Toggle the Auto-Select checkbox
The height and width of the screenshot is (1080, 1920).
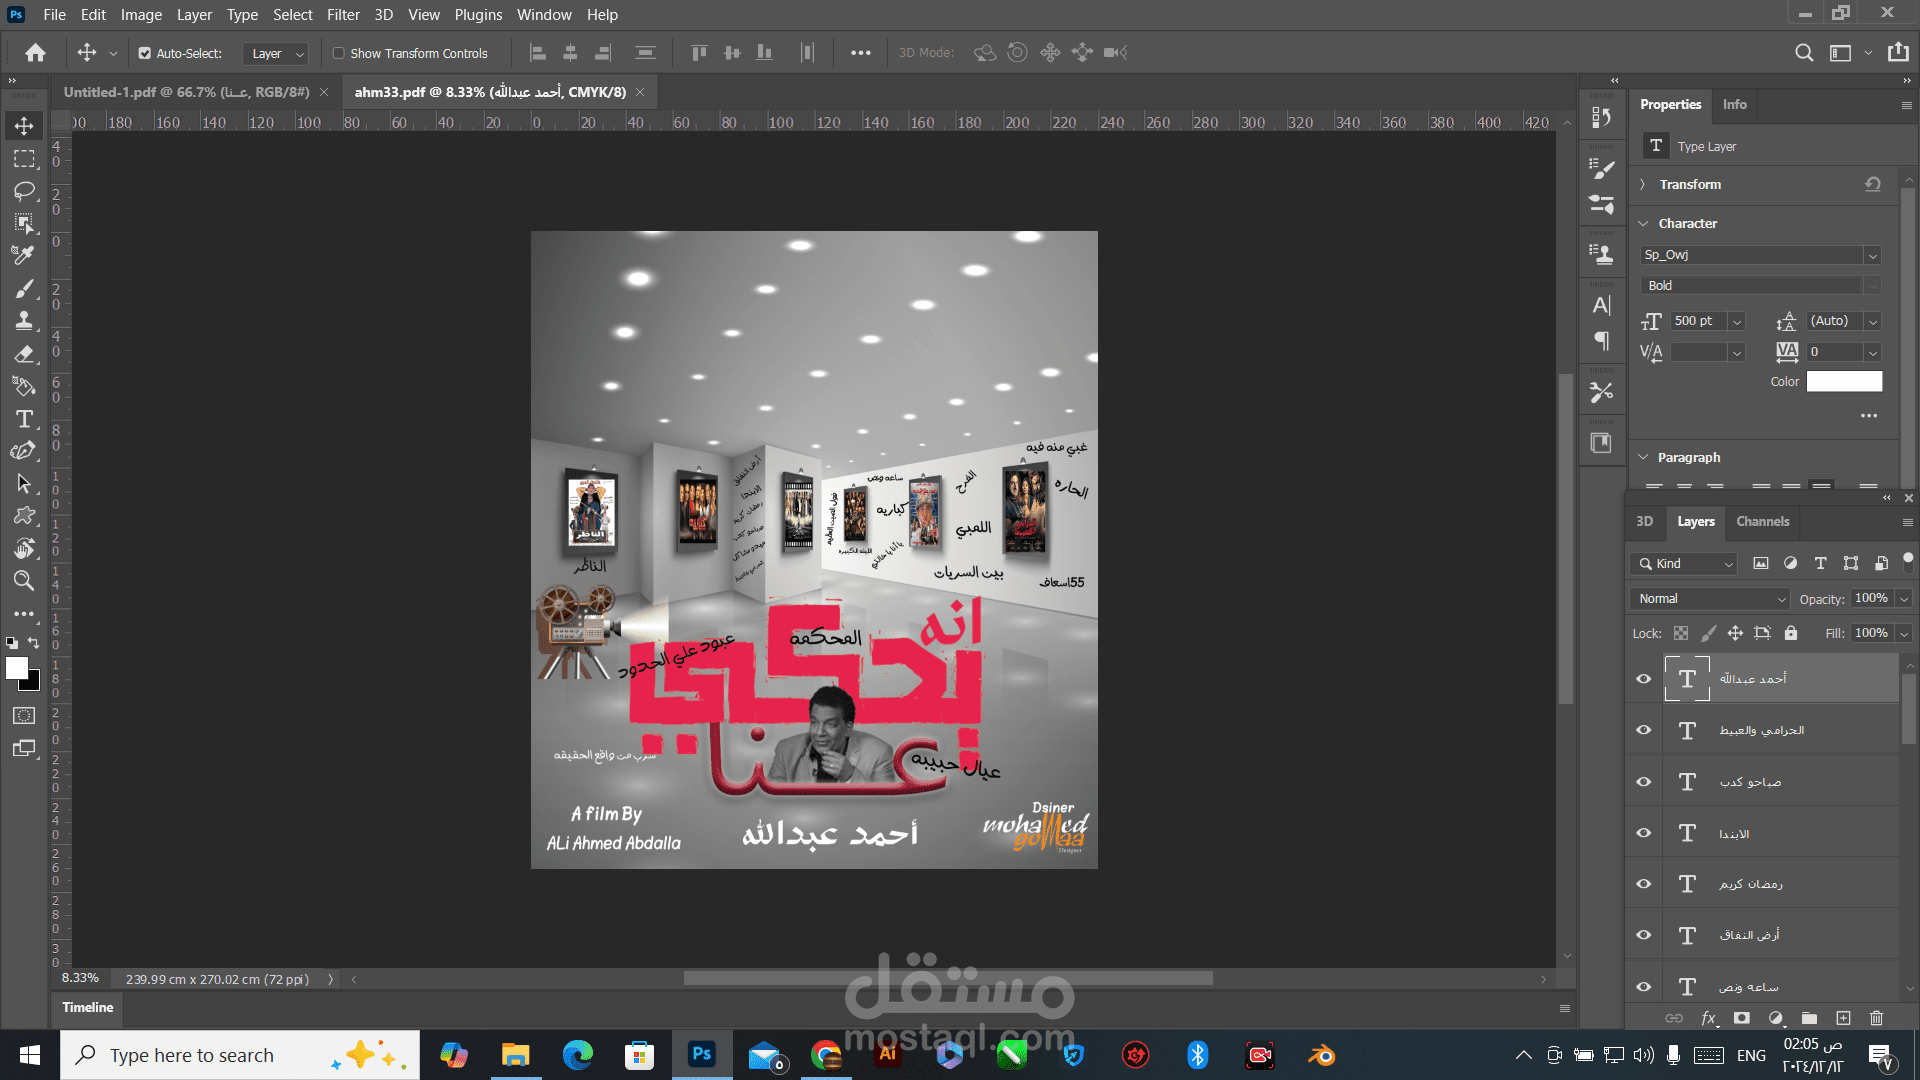145,53
